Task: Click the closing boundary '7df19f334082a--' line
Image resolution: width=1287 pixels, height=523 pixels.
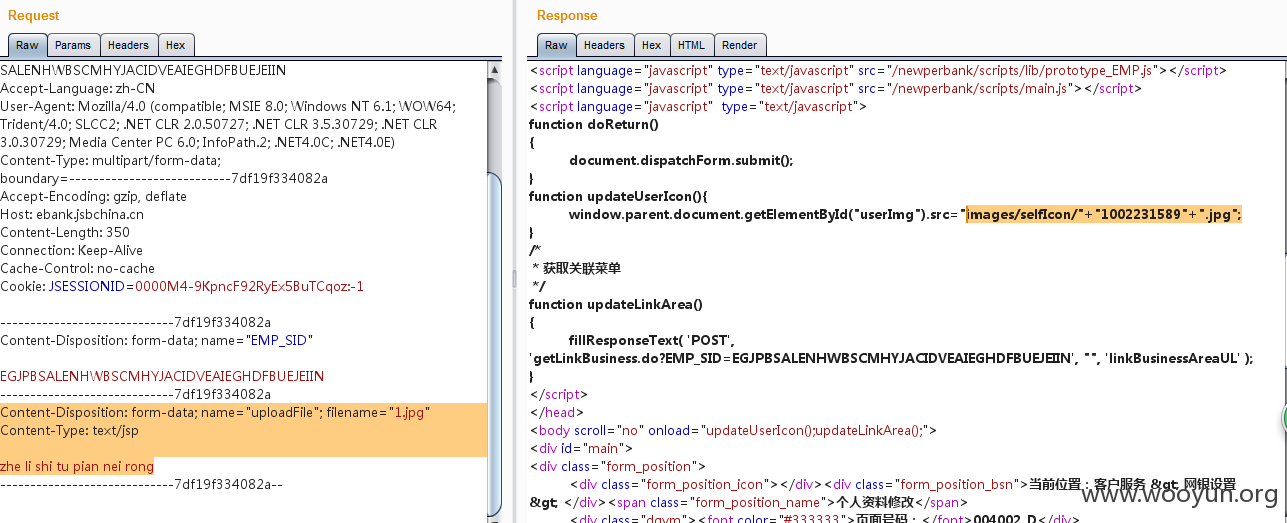Action: click(142, 484)
